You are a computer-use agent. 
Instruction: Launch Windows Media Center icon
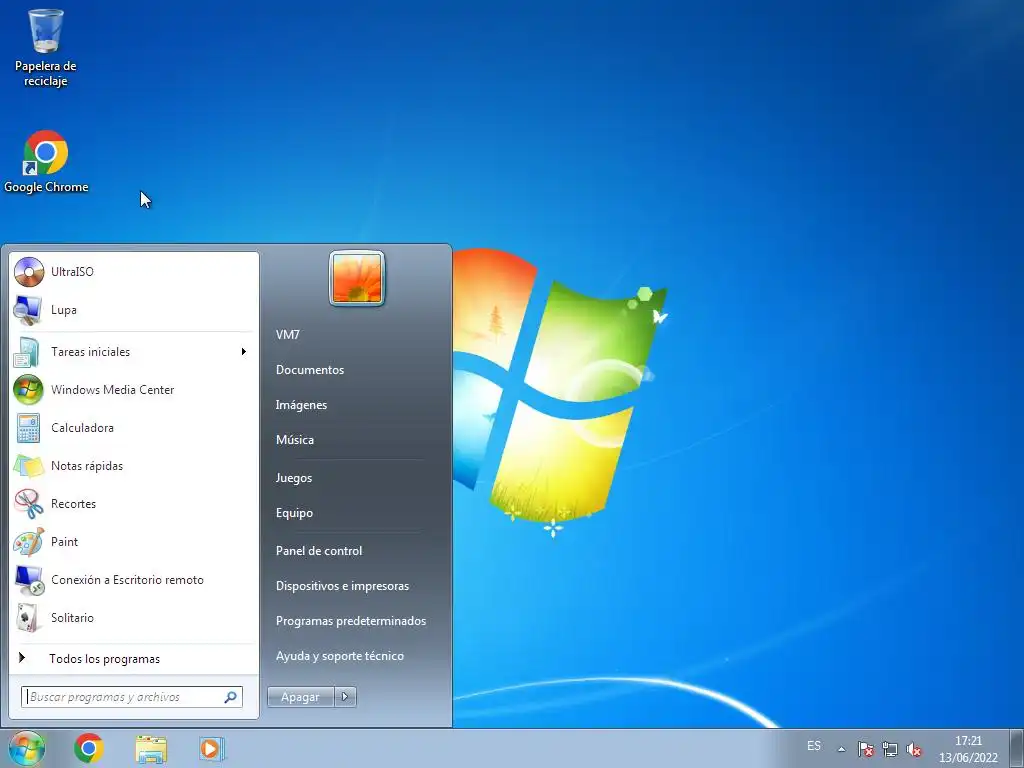(28, 390)
